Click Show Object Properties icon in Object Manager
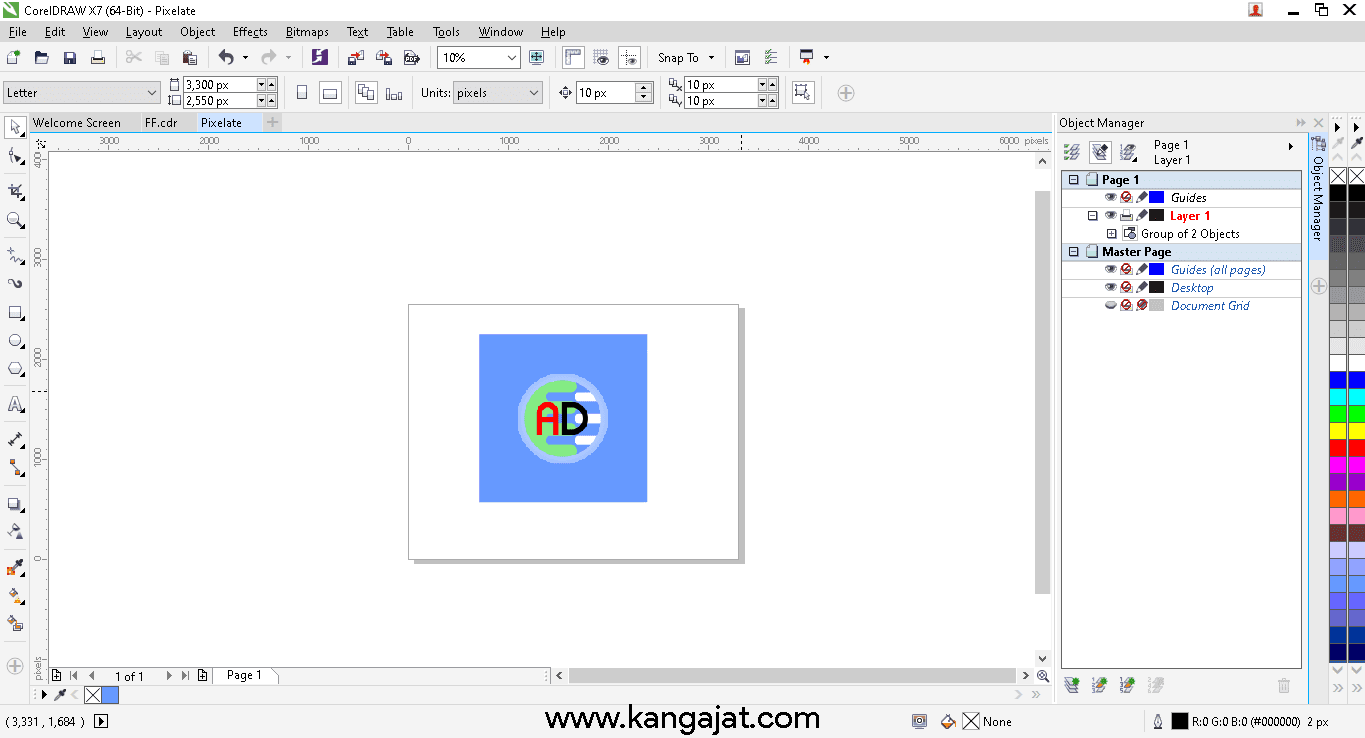Screen dimensions: 1365x738 1072,152
